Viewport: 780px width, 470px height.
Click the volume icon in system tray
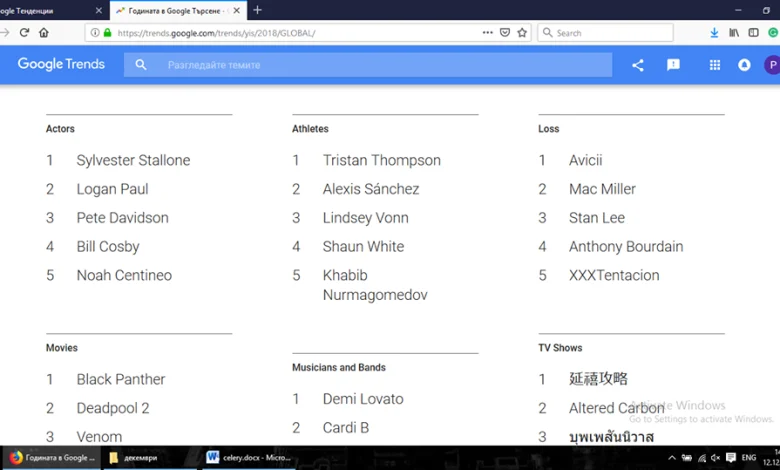715,458
